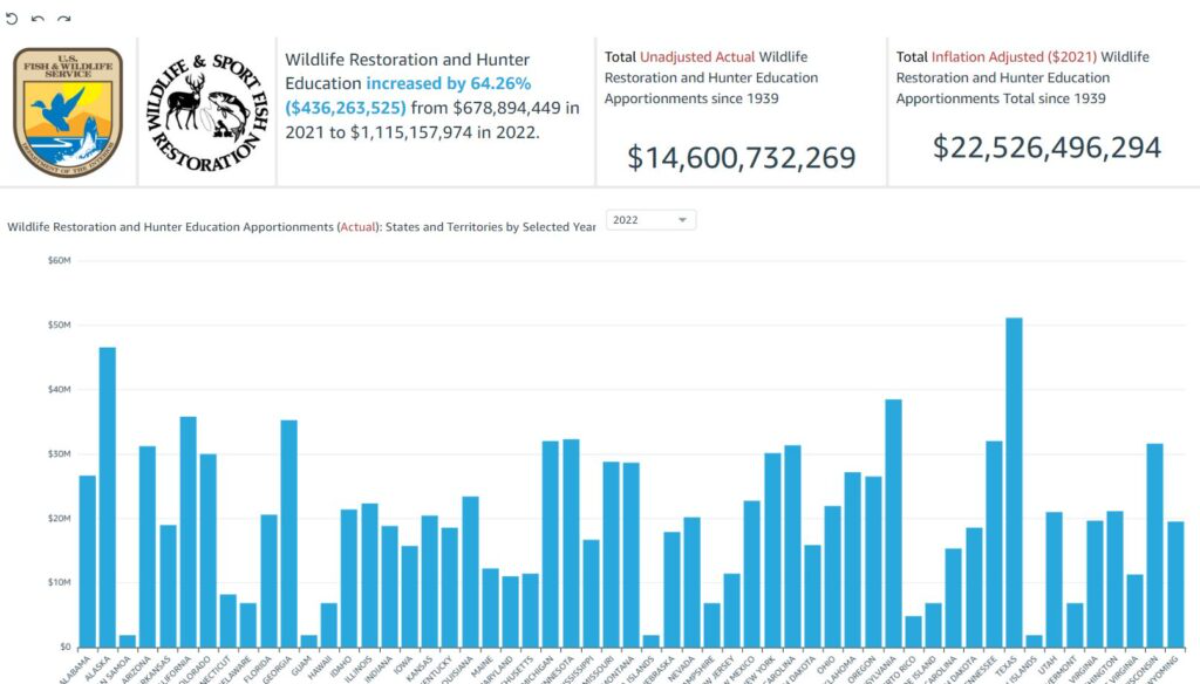Click the bar chart title text
Screen dimensions: 1200x684
point(301,227)
